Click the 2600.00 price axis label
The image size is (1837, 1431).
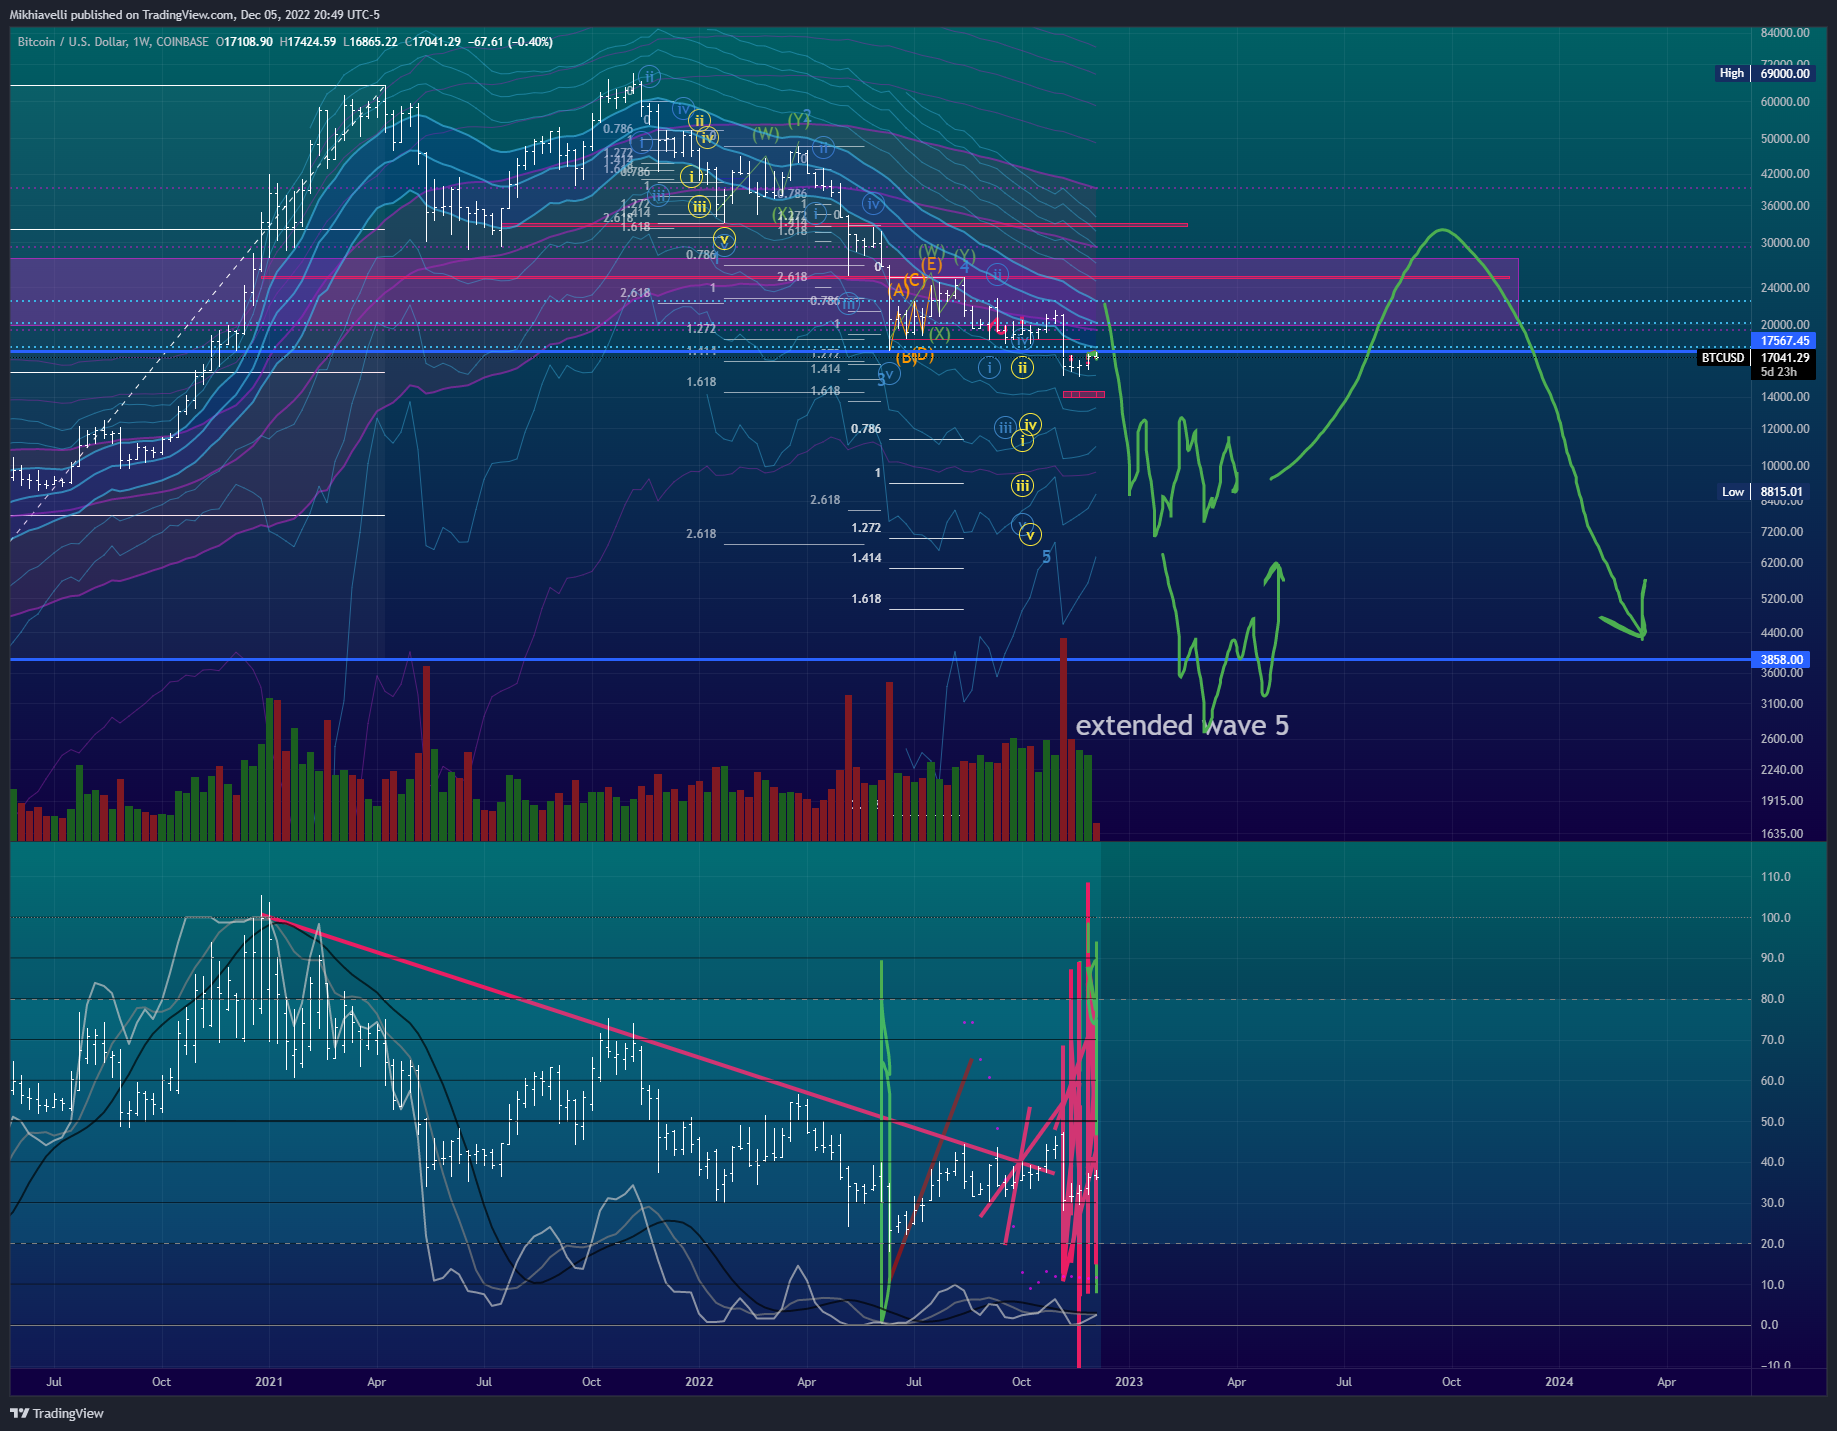coord(1782,739)
